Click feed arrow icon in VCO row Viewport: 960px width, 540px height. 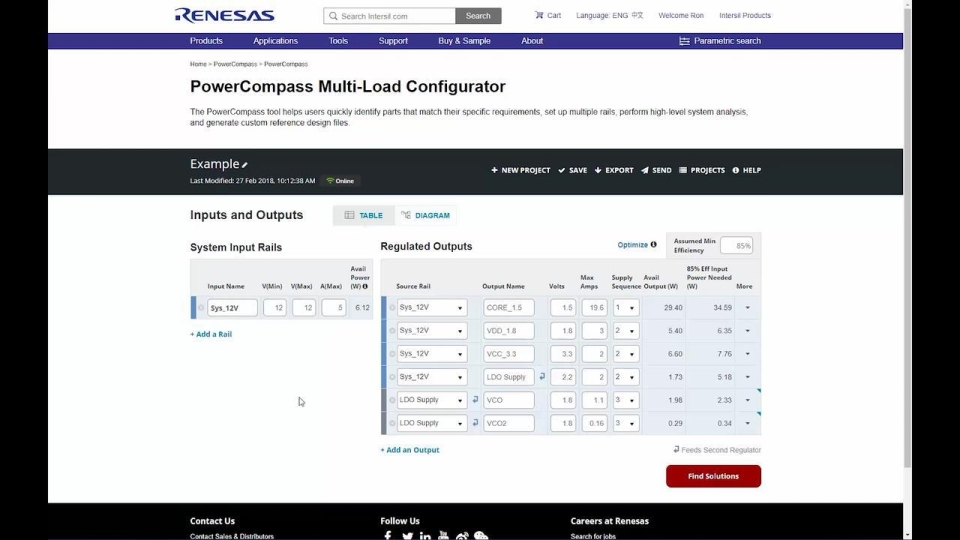475,399
